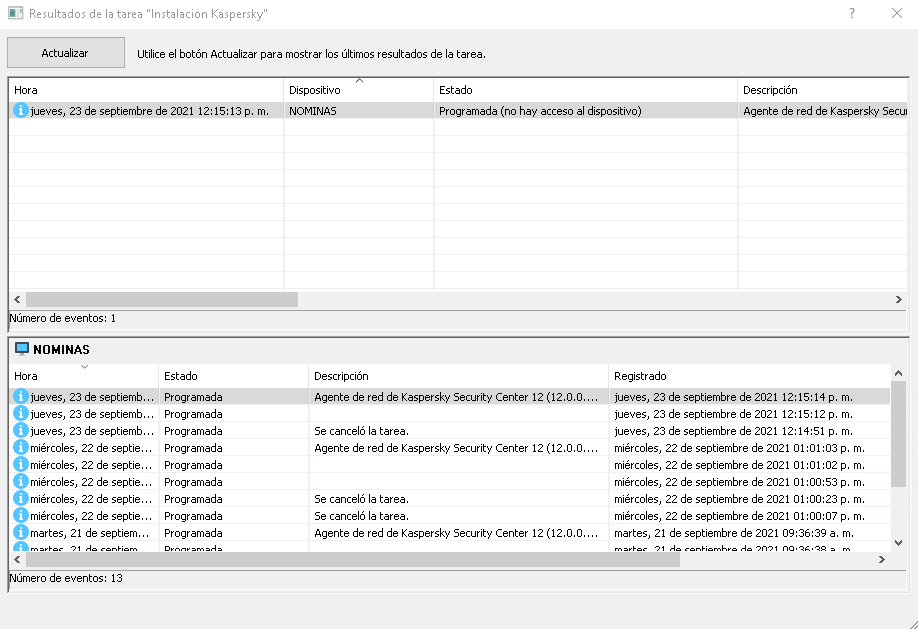918x629 pixels.
Task: Sort lower table by Estado column header
Action: coord(234,375)
